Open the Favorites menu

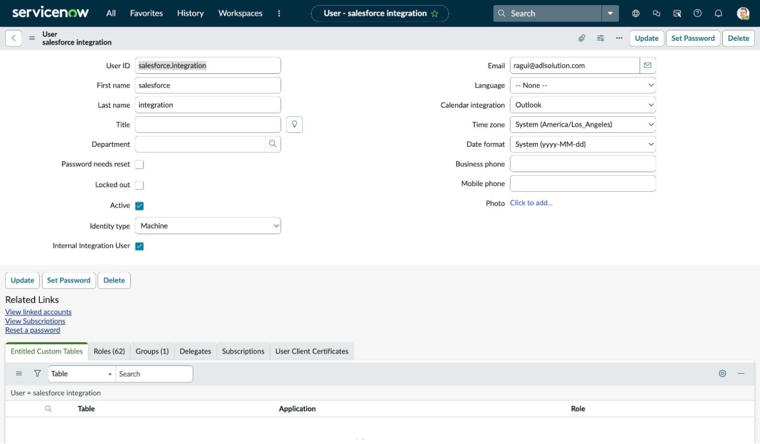[x=146, y=14]
